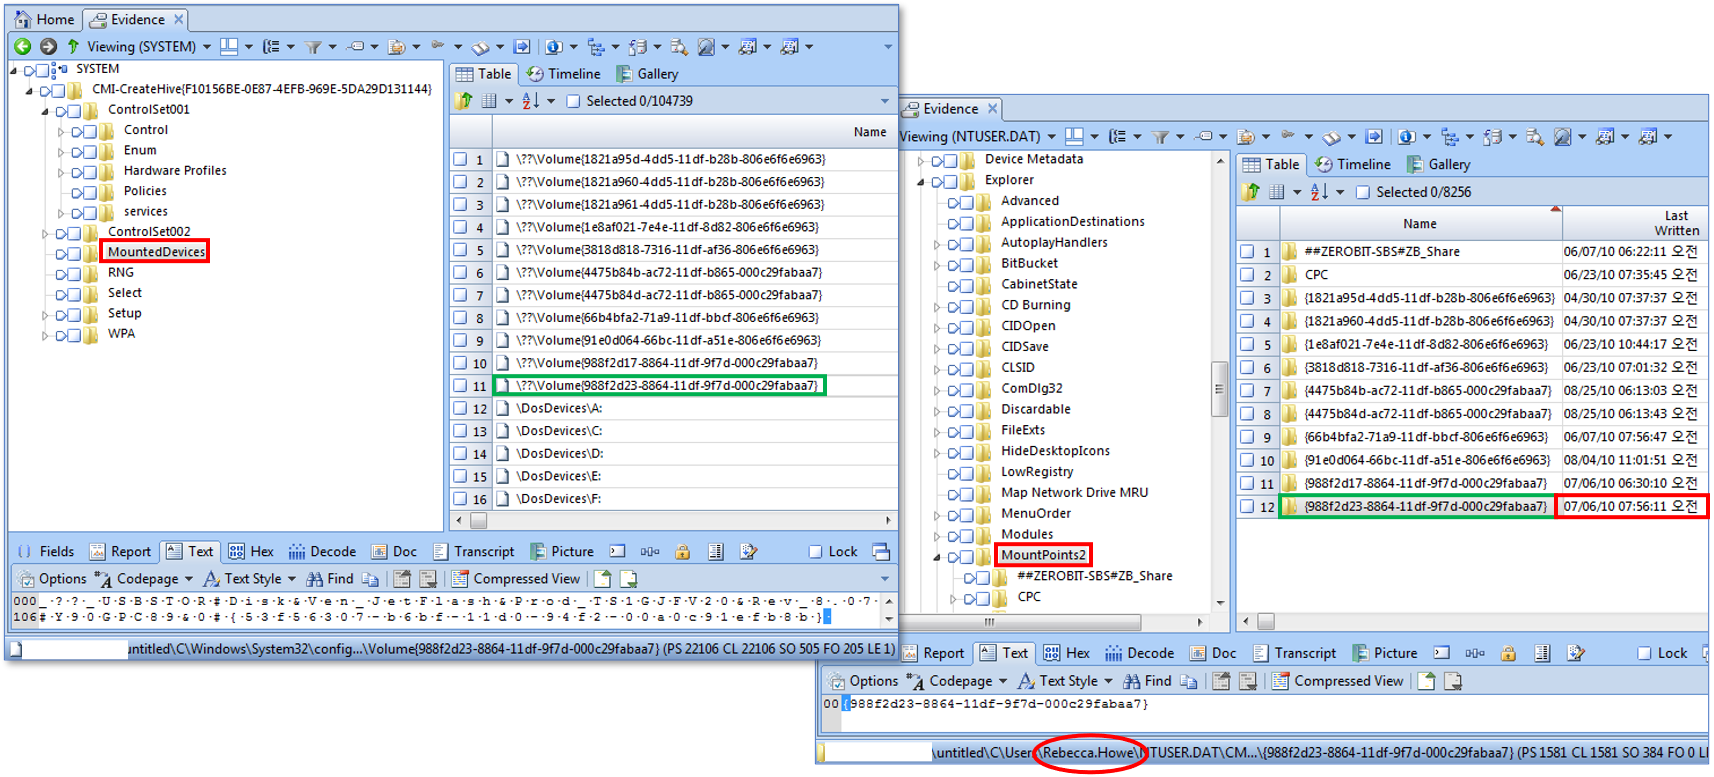Open the Viewing (SYSTEM) dropdown
Viewport: 1714px width, 777px height.
click(x=207, y=46)
